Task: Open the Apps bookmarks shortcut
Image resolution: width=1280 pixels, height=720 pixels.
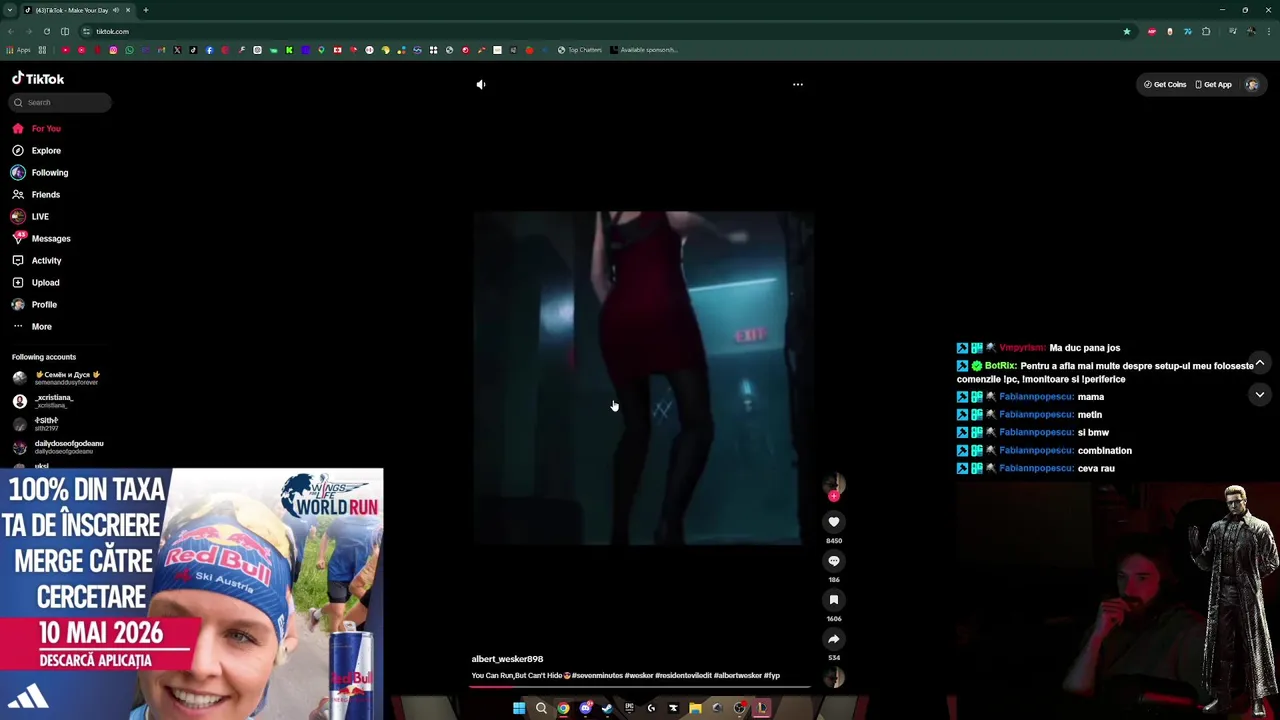Action: point(18,50)
